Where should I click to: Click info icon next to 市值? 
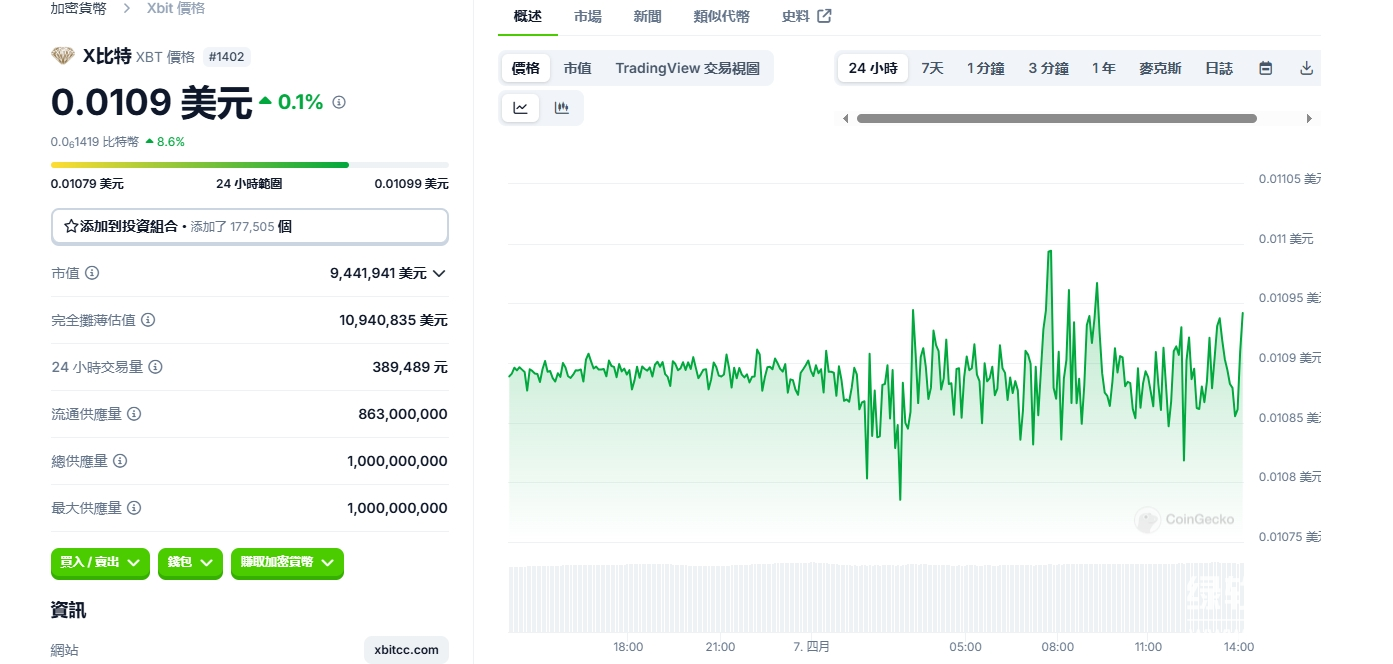click(92, 273)
